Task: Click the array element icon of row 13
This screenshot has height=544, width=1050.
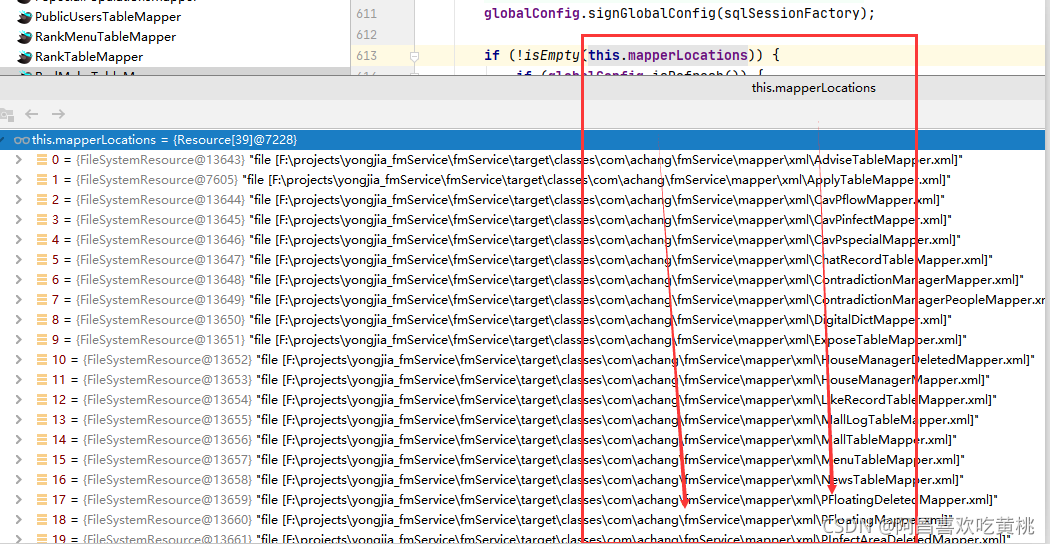Action: click(42, 420)
